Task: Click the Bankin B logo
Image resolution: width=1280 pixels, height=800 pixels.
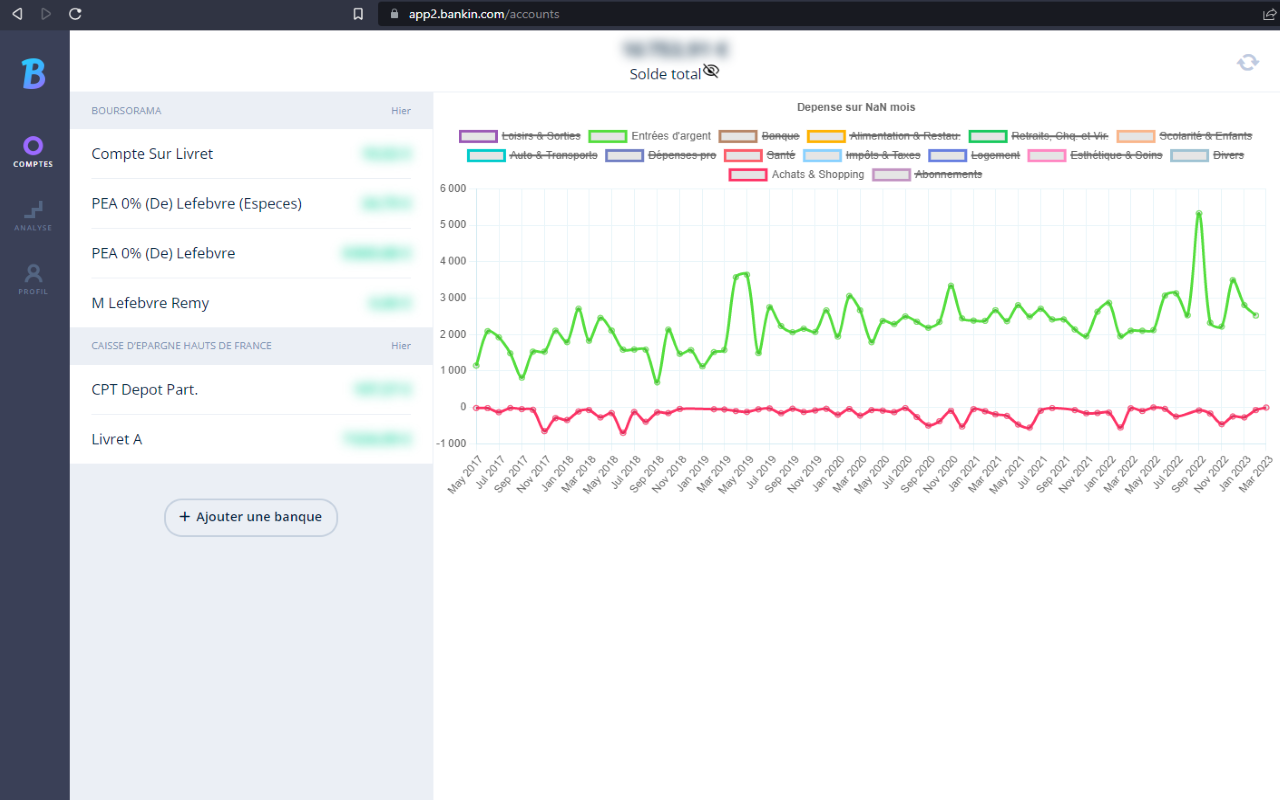Action: (34, 74)
